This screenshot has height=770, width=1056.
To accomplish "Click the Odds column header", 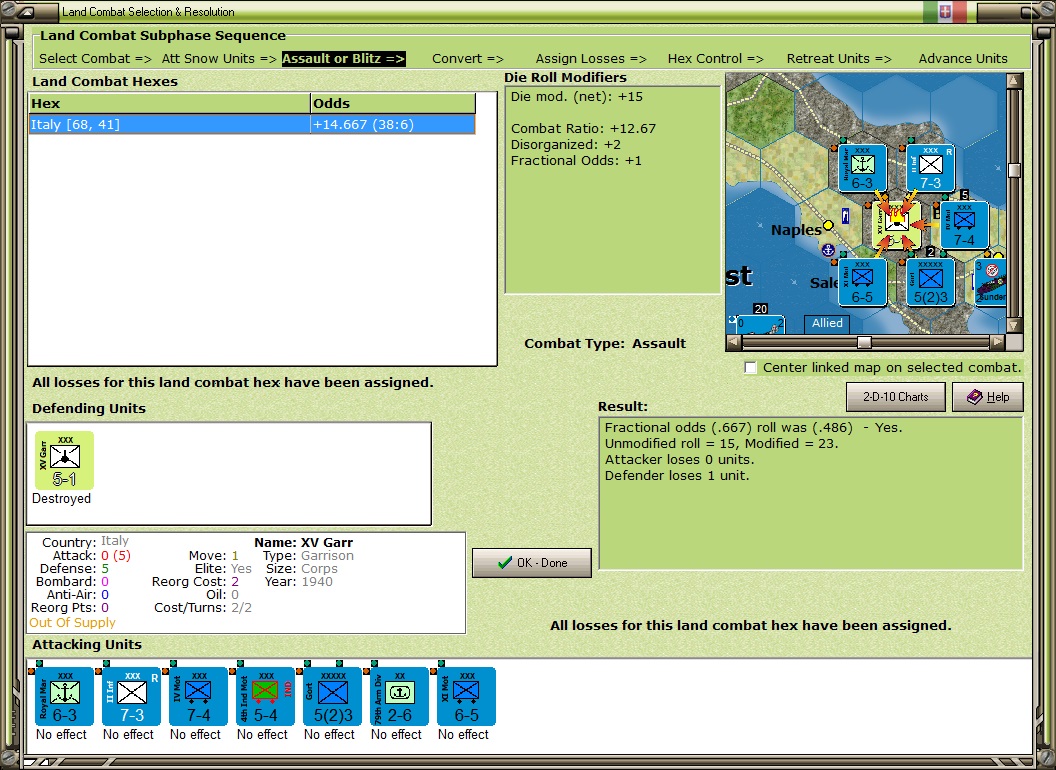I will point(393,103).
